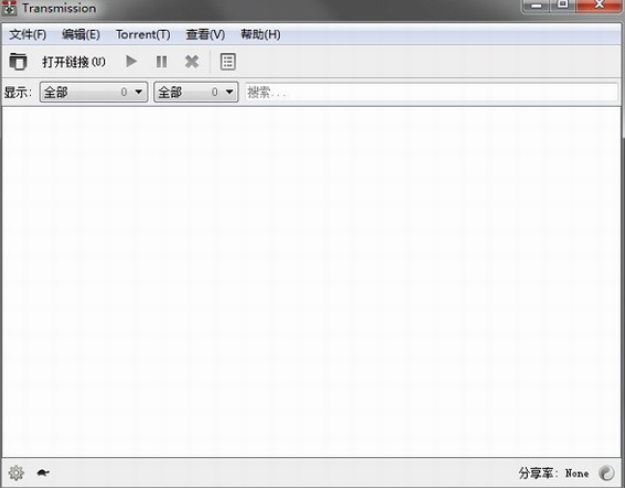
Task: Open the 编辑(E) menu
Action: pyautogui.click(x=81, y=34)
